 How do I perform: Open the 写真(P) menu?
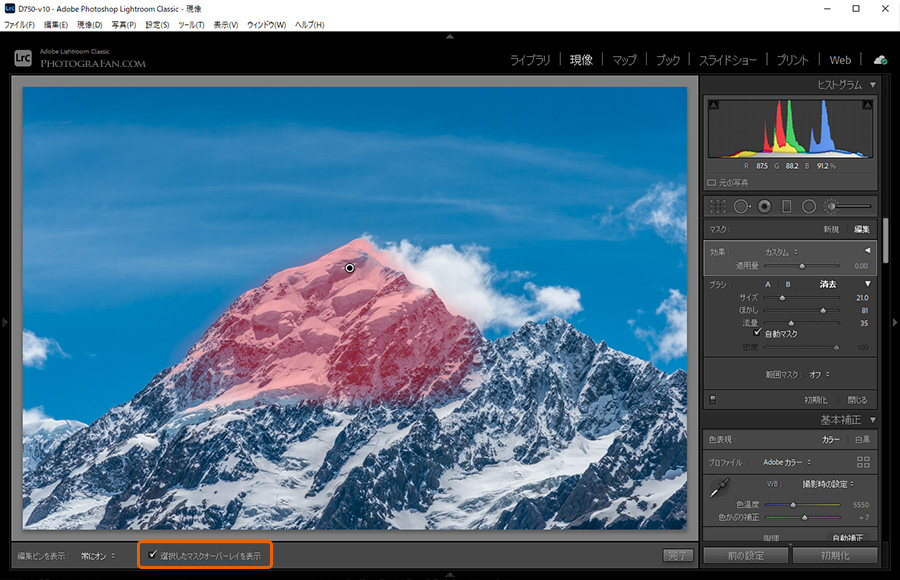[124, 25]
